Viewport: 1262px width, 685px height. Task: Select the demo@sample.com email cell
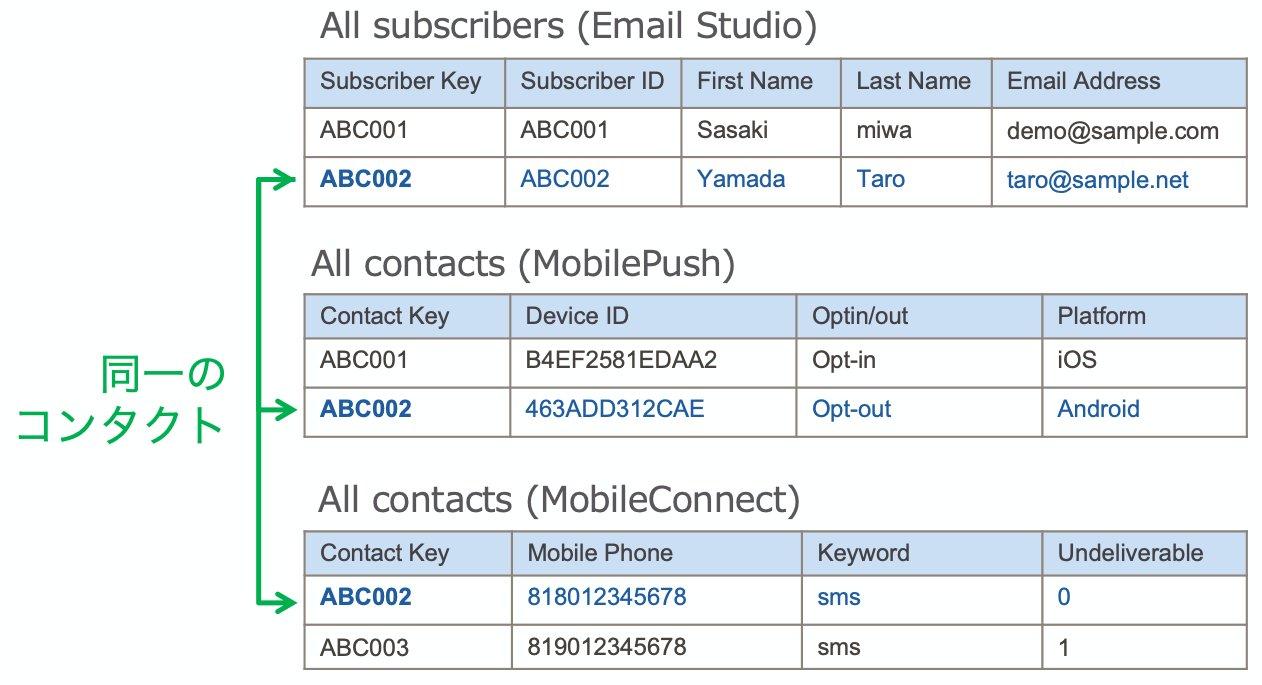coord(1112,131)
